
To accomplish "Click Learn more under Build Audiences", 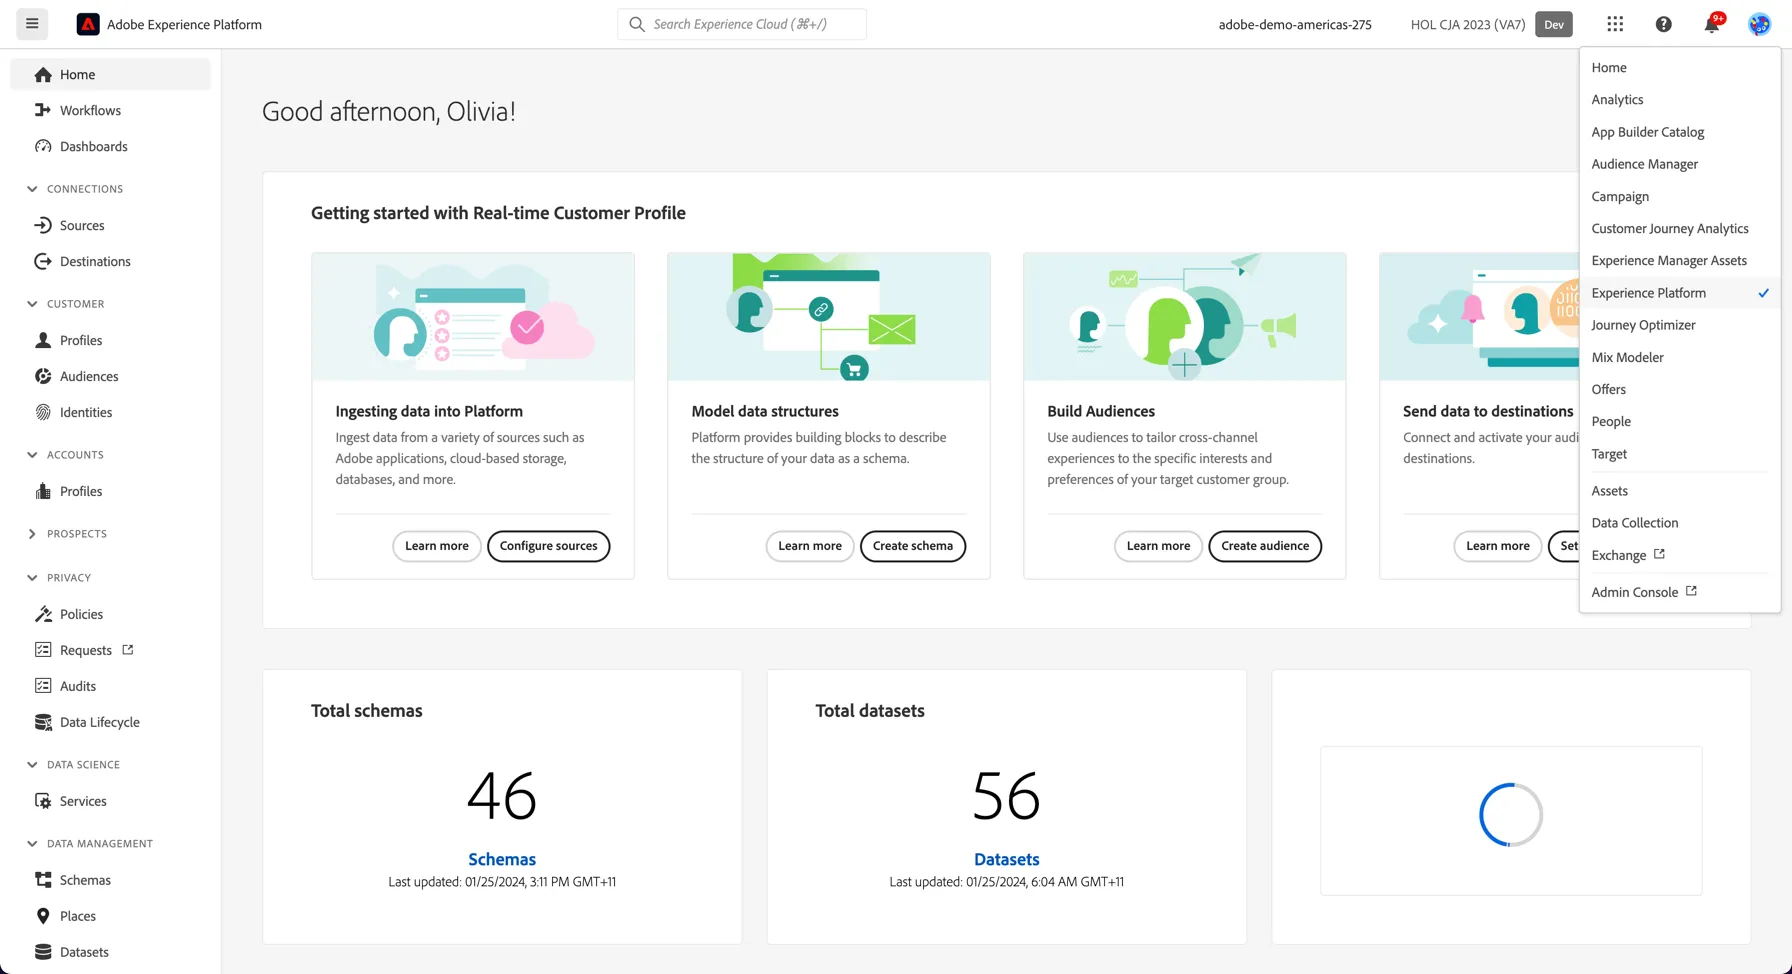I will [1158, 546].
